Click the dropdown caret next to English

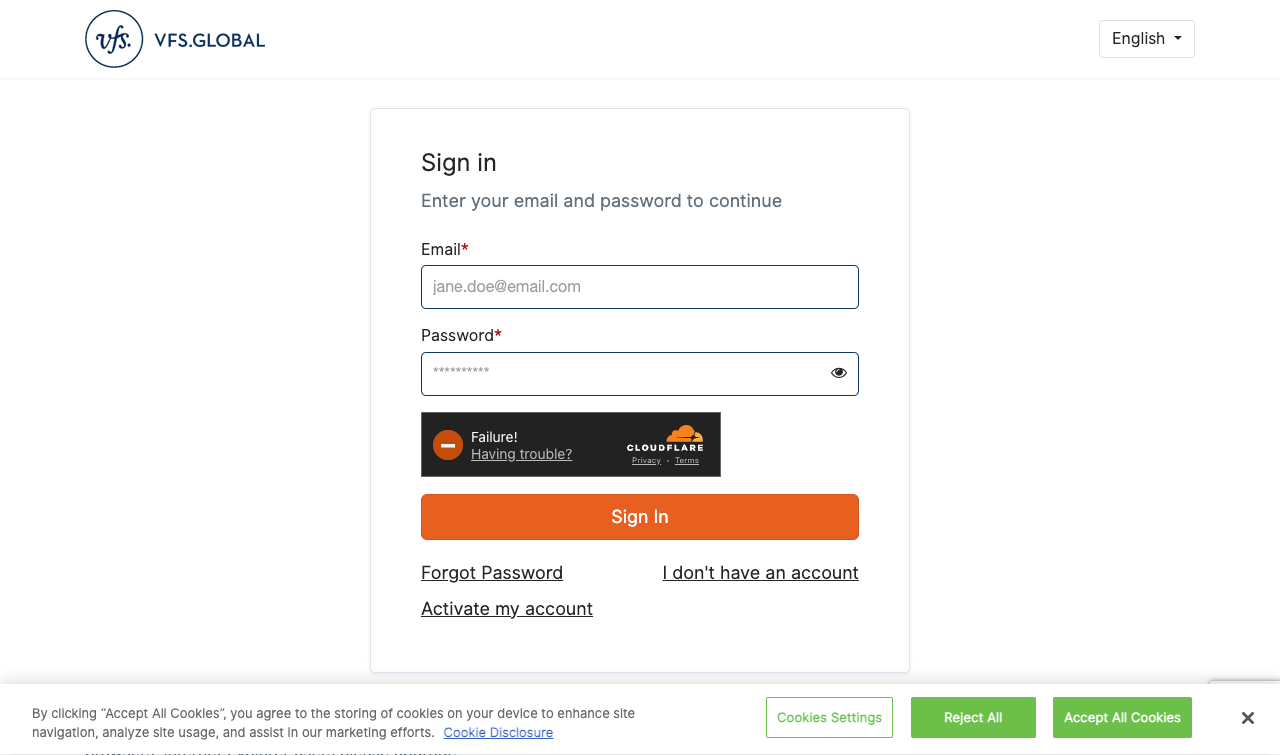tap(1178, 39)
